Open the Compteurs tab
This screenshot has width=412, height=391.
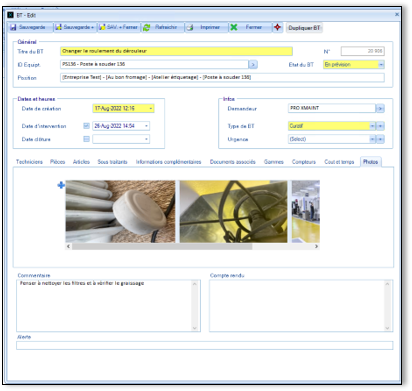point(304,162)
